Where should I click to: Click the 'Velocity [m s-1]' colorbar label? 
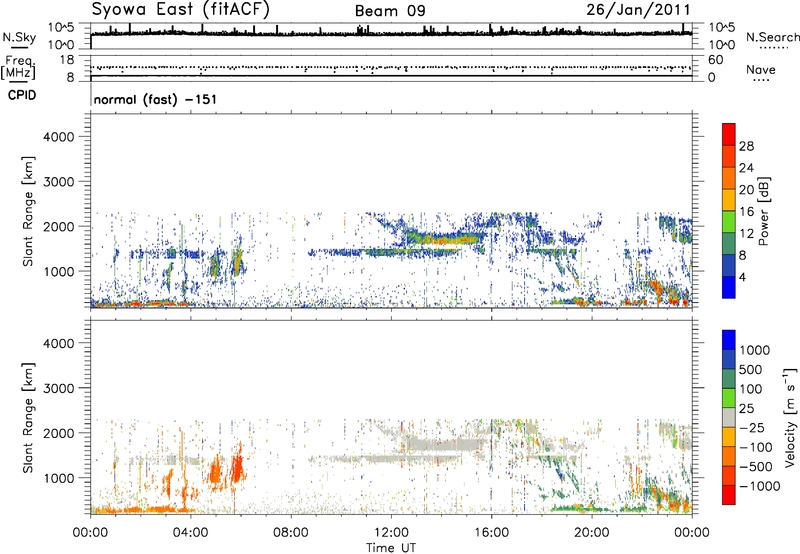[790, 417]
